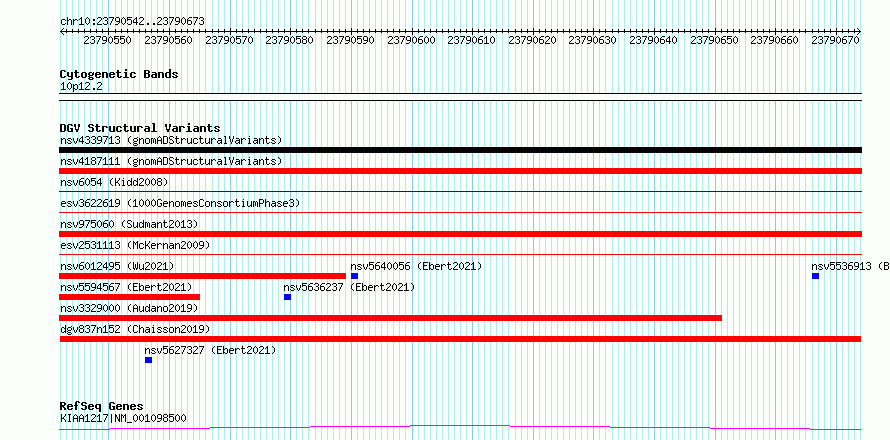Select the nsv5594567 (Ebert2021) red bar
The width and height of the screenshot is (890, 440).
[x=130, y=297]
